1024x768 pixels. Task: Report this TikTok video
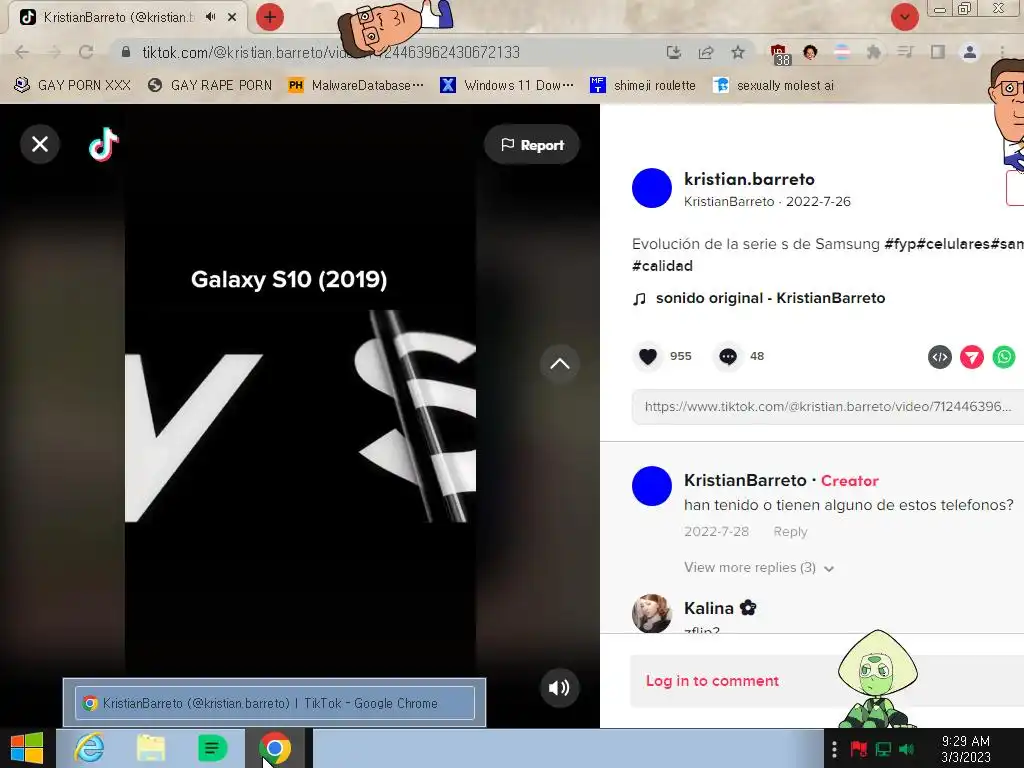tap(532, 145)
